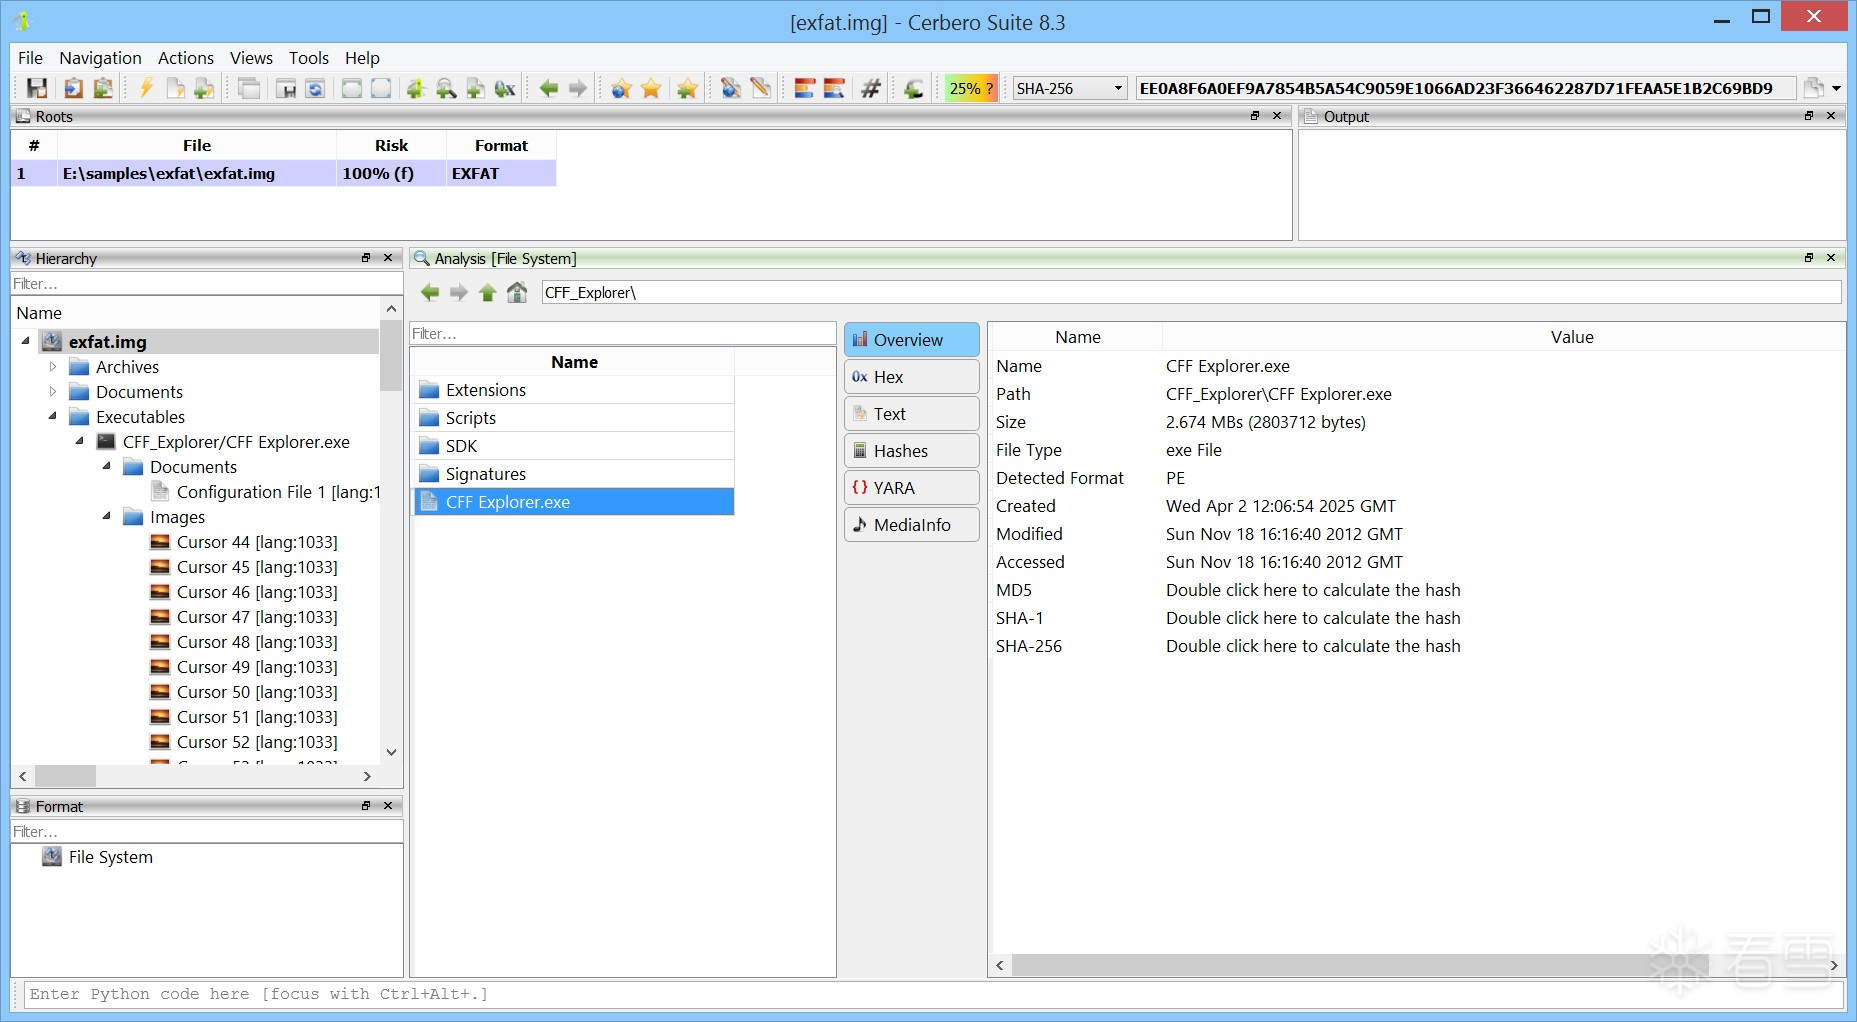Image resolution: width=1857 pixels, height=1022 pixels.
Task: Click the home icon in Analysis view
Action: point(517,292)
